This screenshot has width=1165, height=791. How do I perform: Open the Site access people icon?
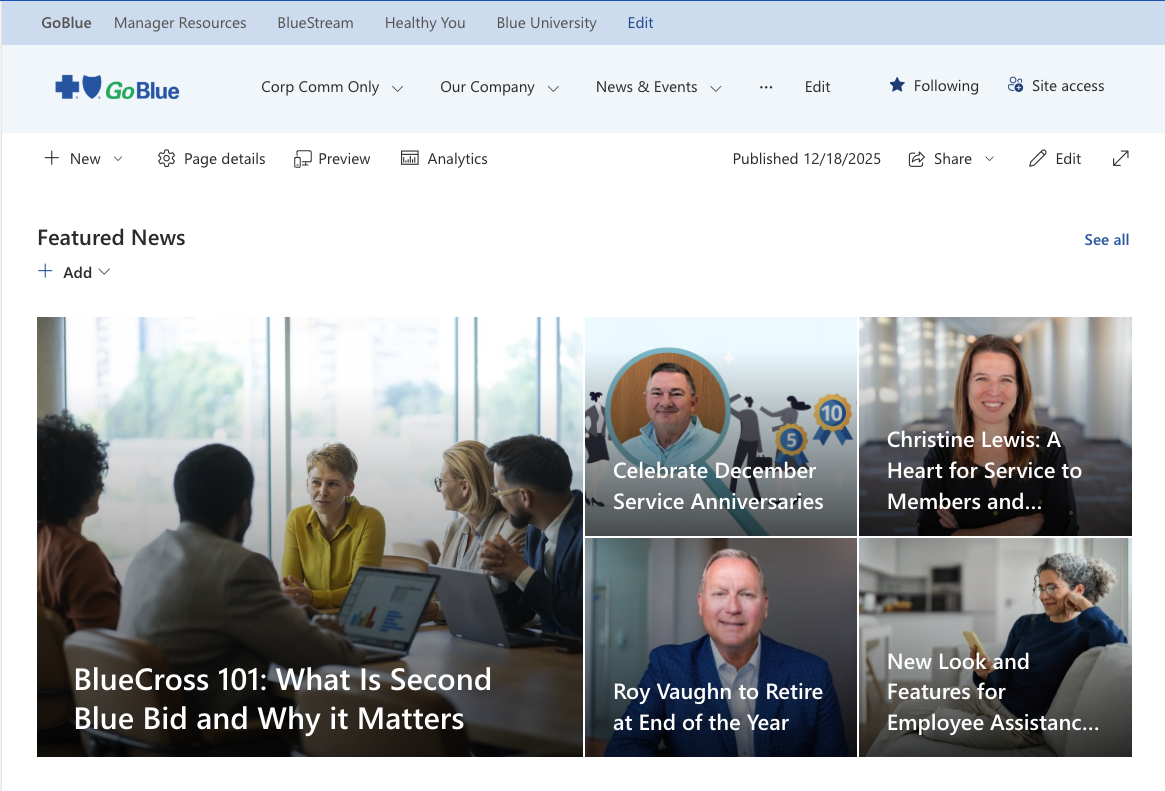tap(1015, 85)
